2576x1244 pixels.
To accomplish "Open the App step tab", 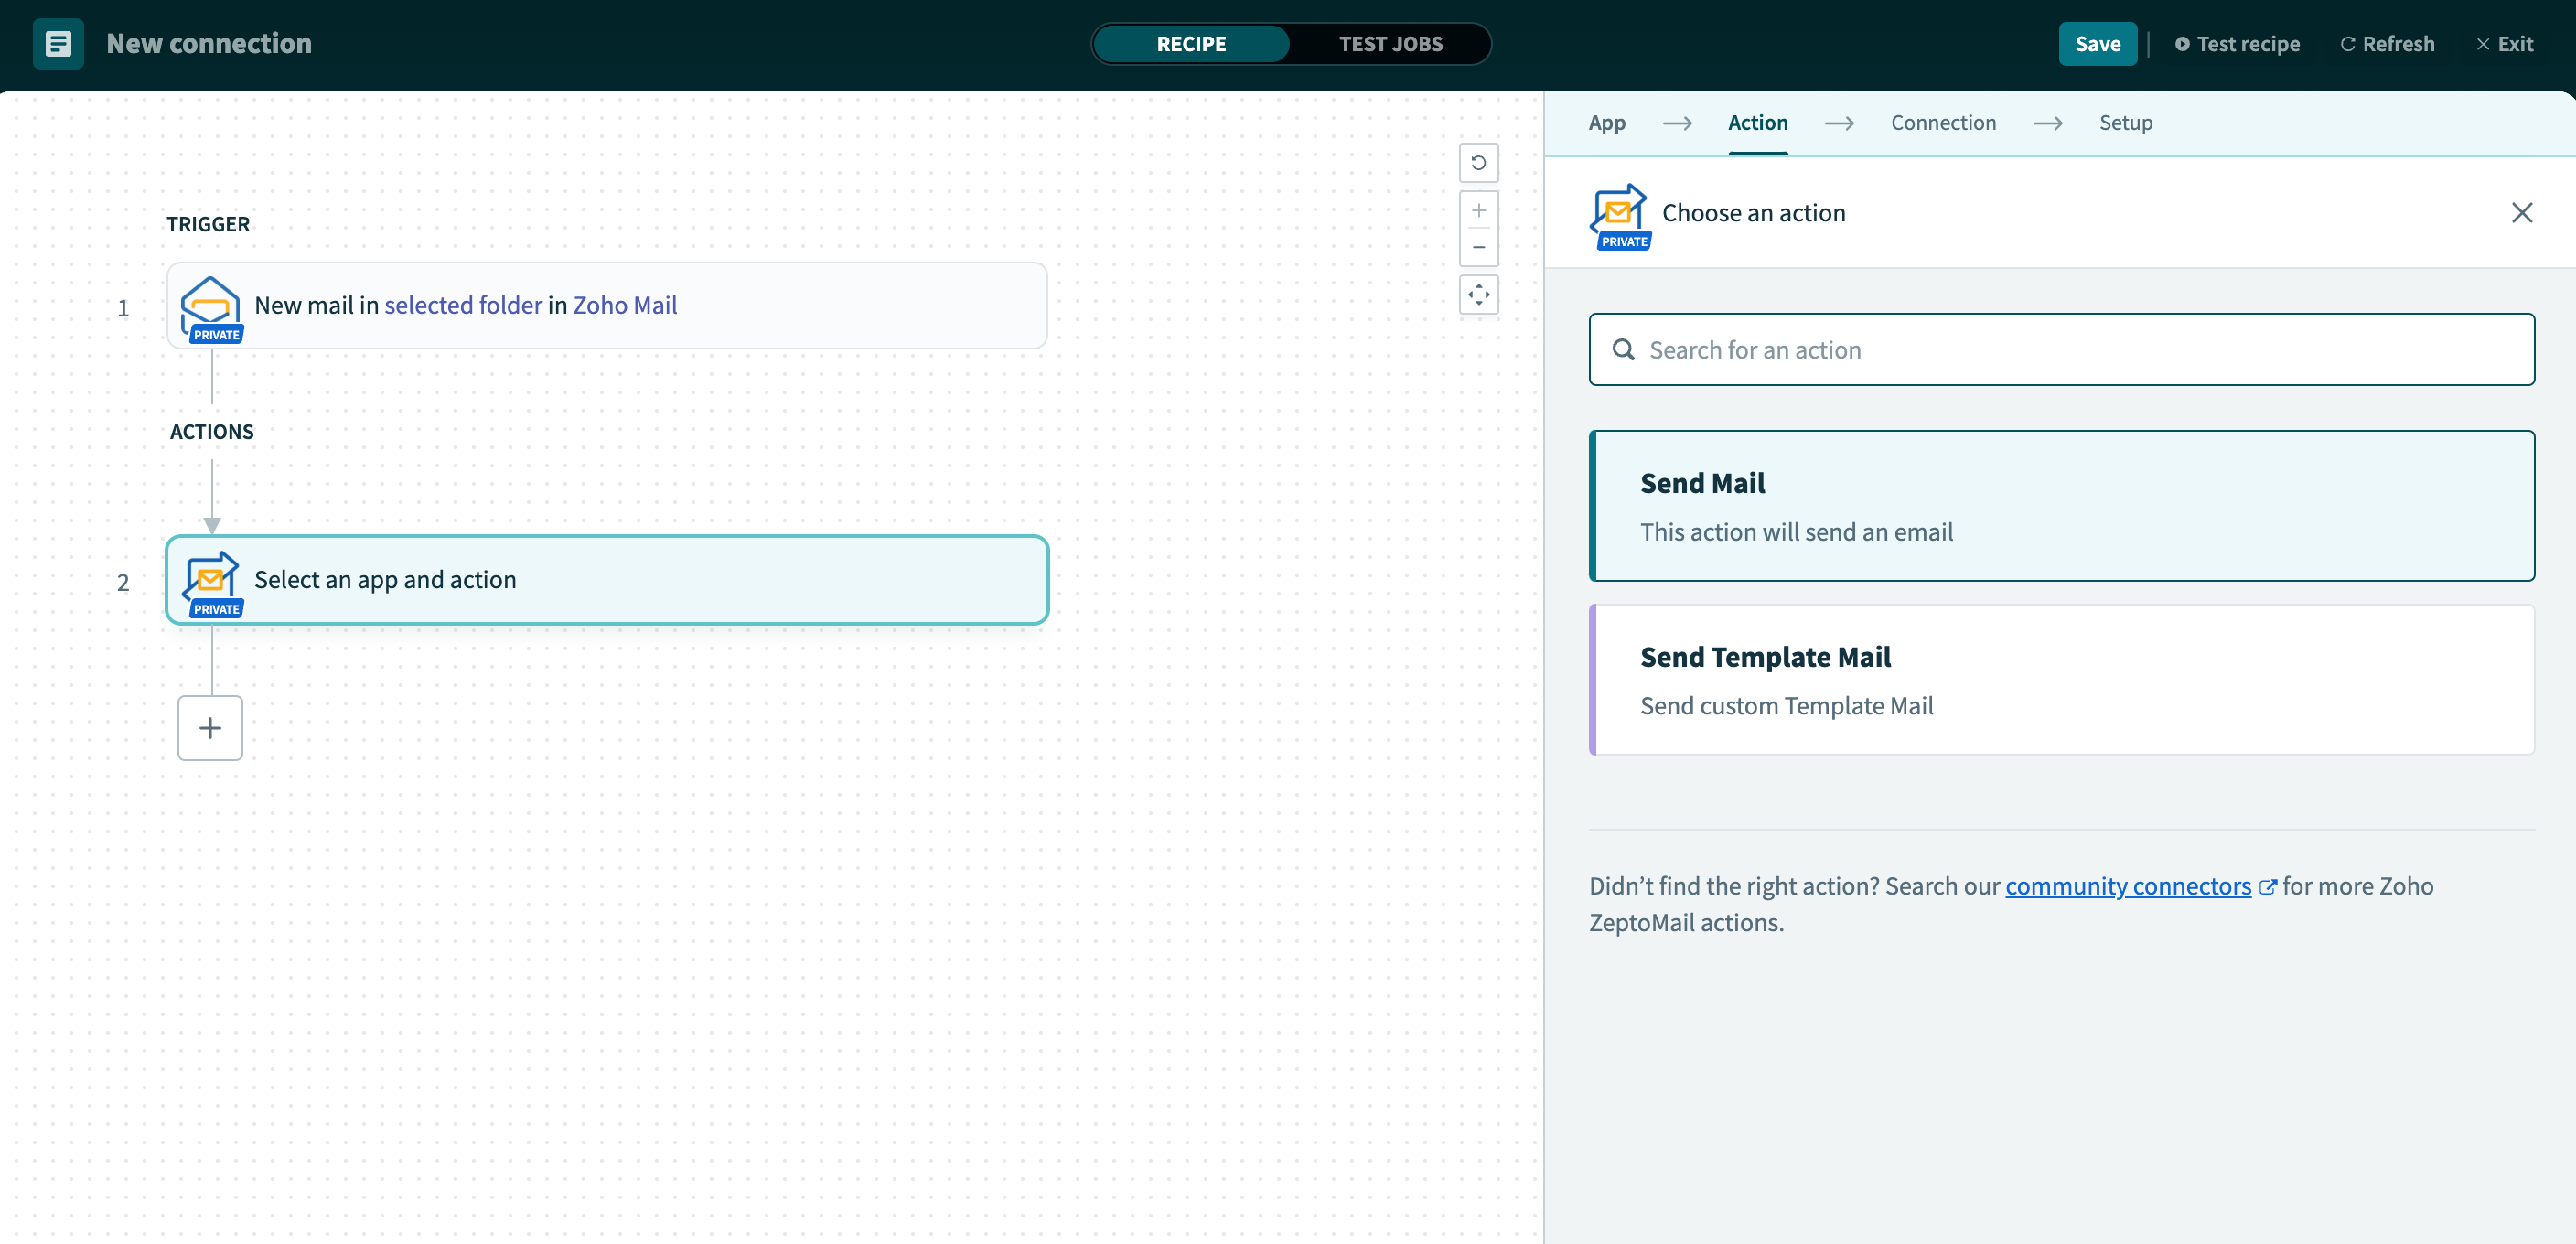I will point(1606,123).
